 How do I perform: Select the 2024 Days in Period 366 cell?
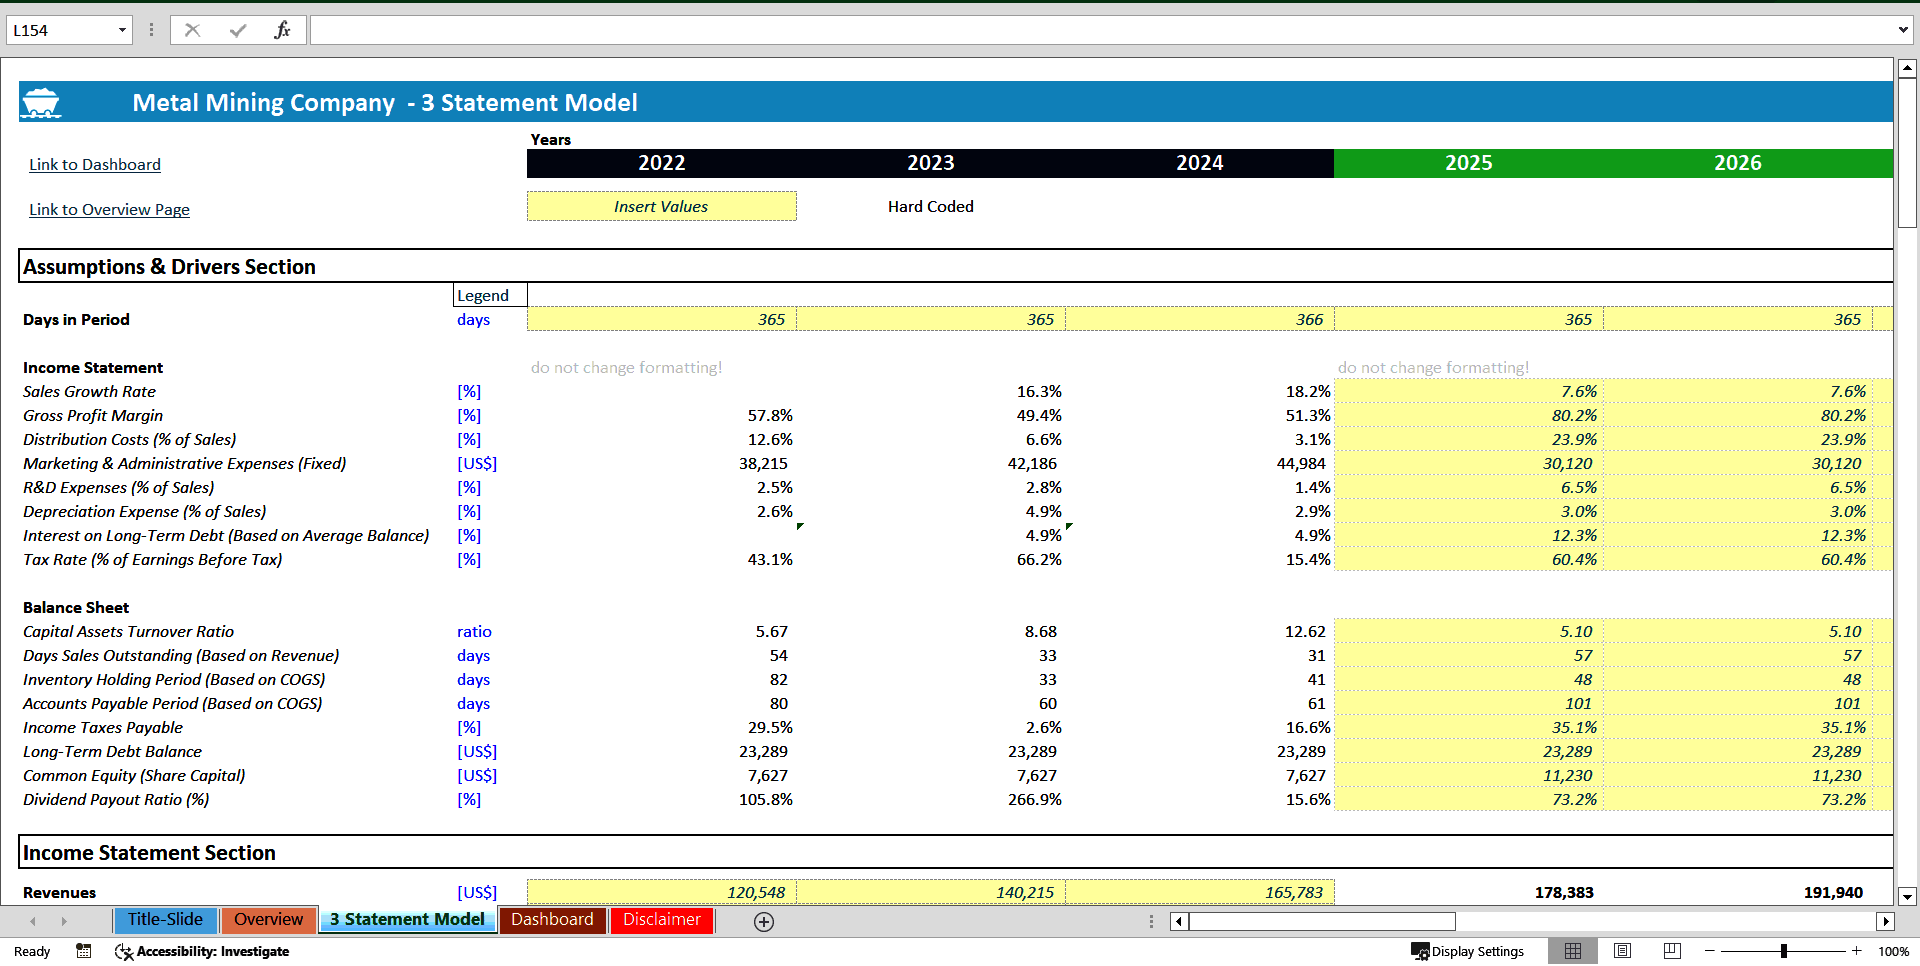pos(1199,319)
